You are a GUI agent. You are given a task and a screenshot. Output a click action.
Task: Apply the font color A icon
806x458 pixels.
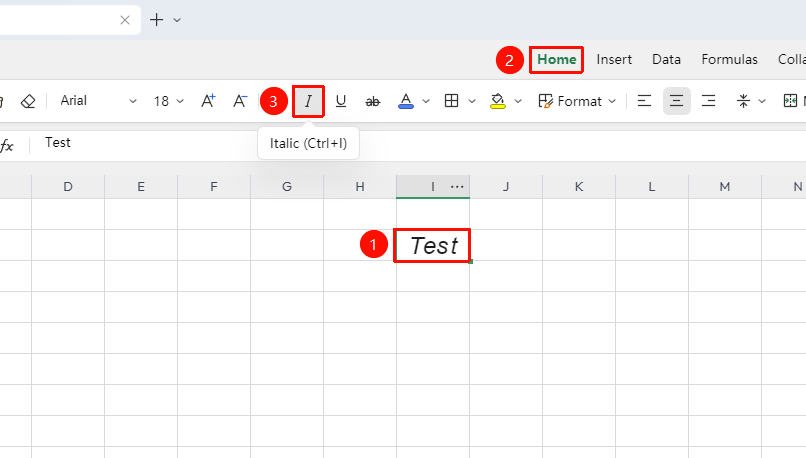406,101
